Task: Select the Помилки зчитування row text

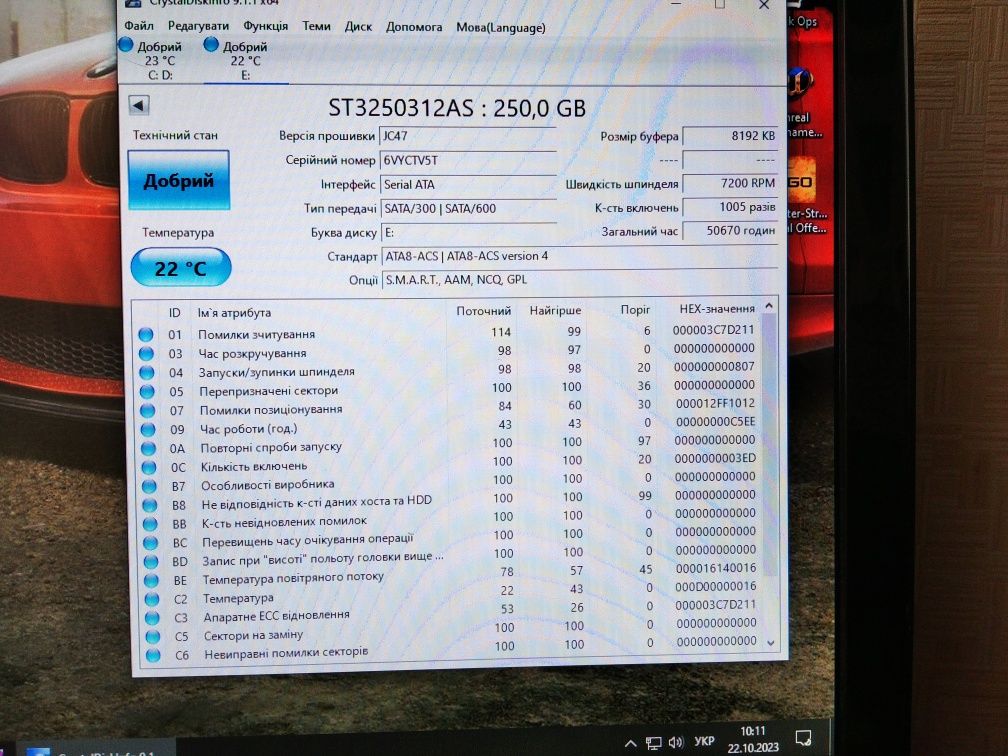Action: 256,334
